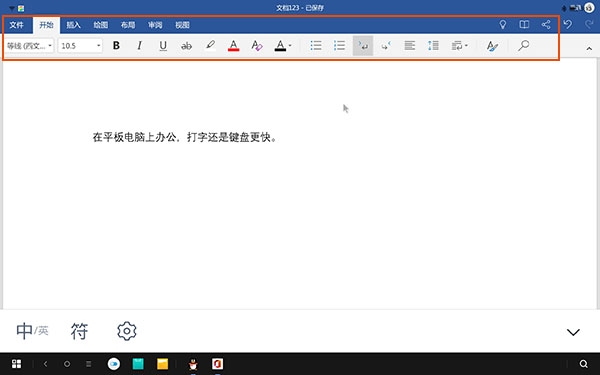Insert a numbered list
Screen dimensions: 600x375
point(339,46)
